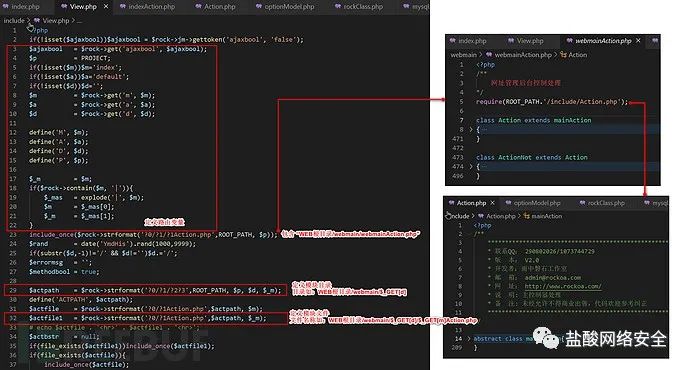Expand folded ActionNot class body at line 474
This screenshot has width=690, height=370.
click(471, 166)
